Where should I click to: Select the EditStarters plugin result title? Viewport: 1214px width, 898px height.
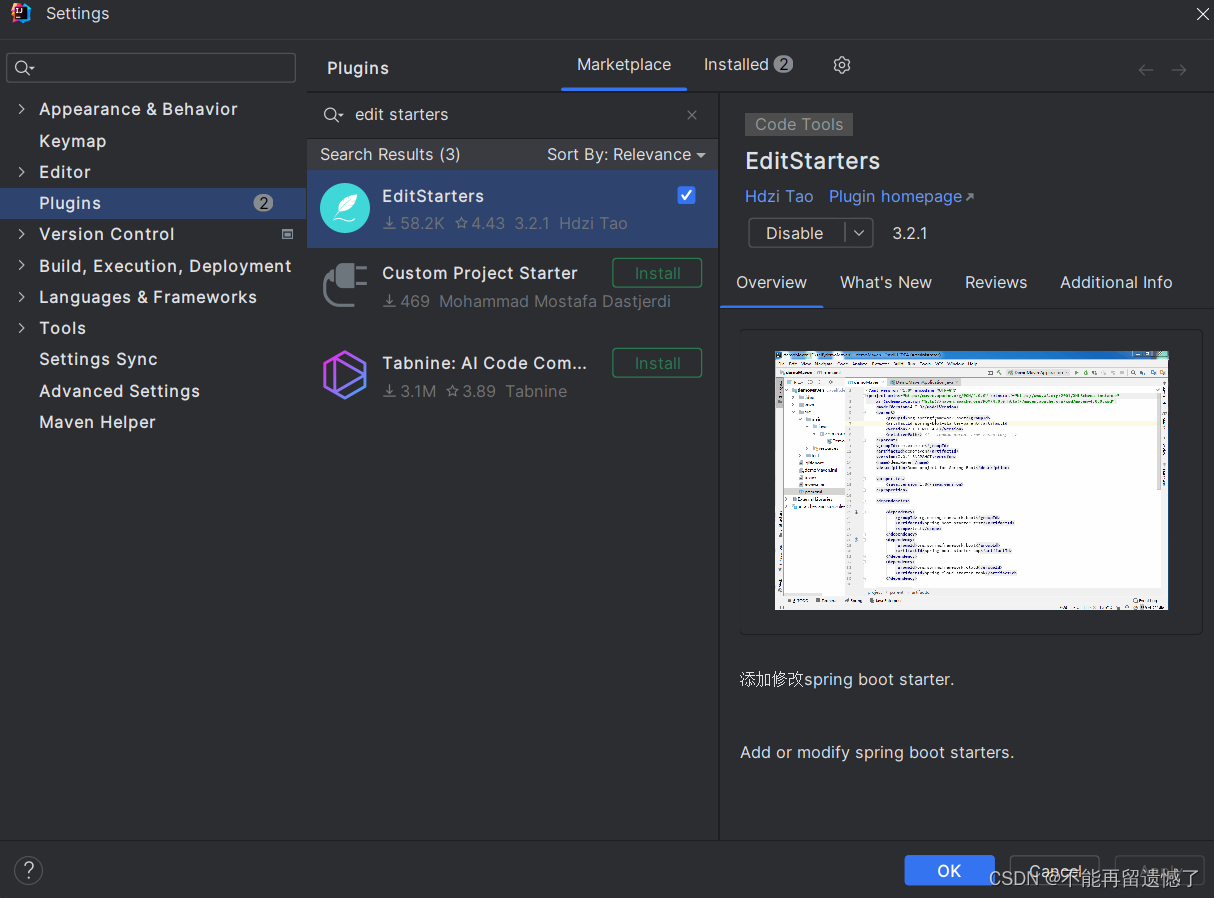point(433,196)
